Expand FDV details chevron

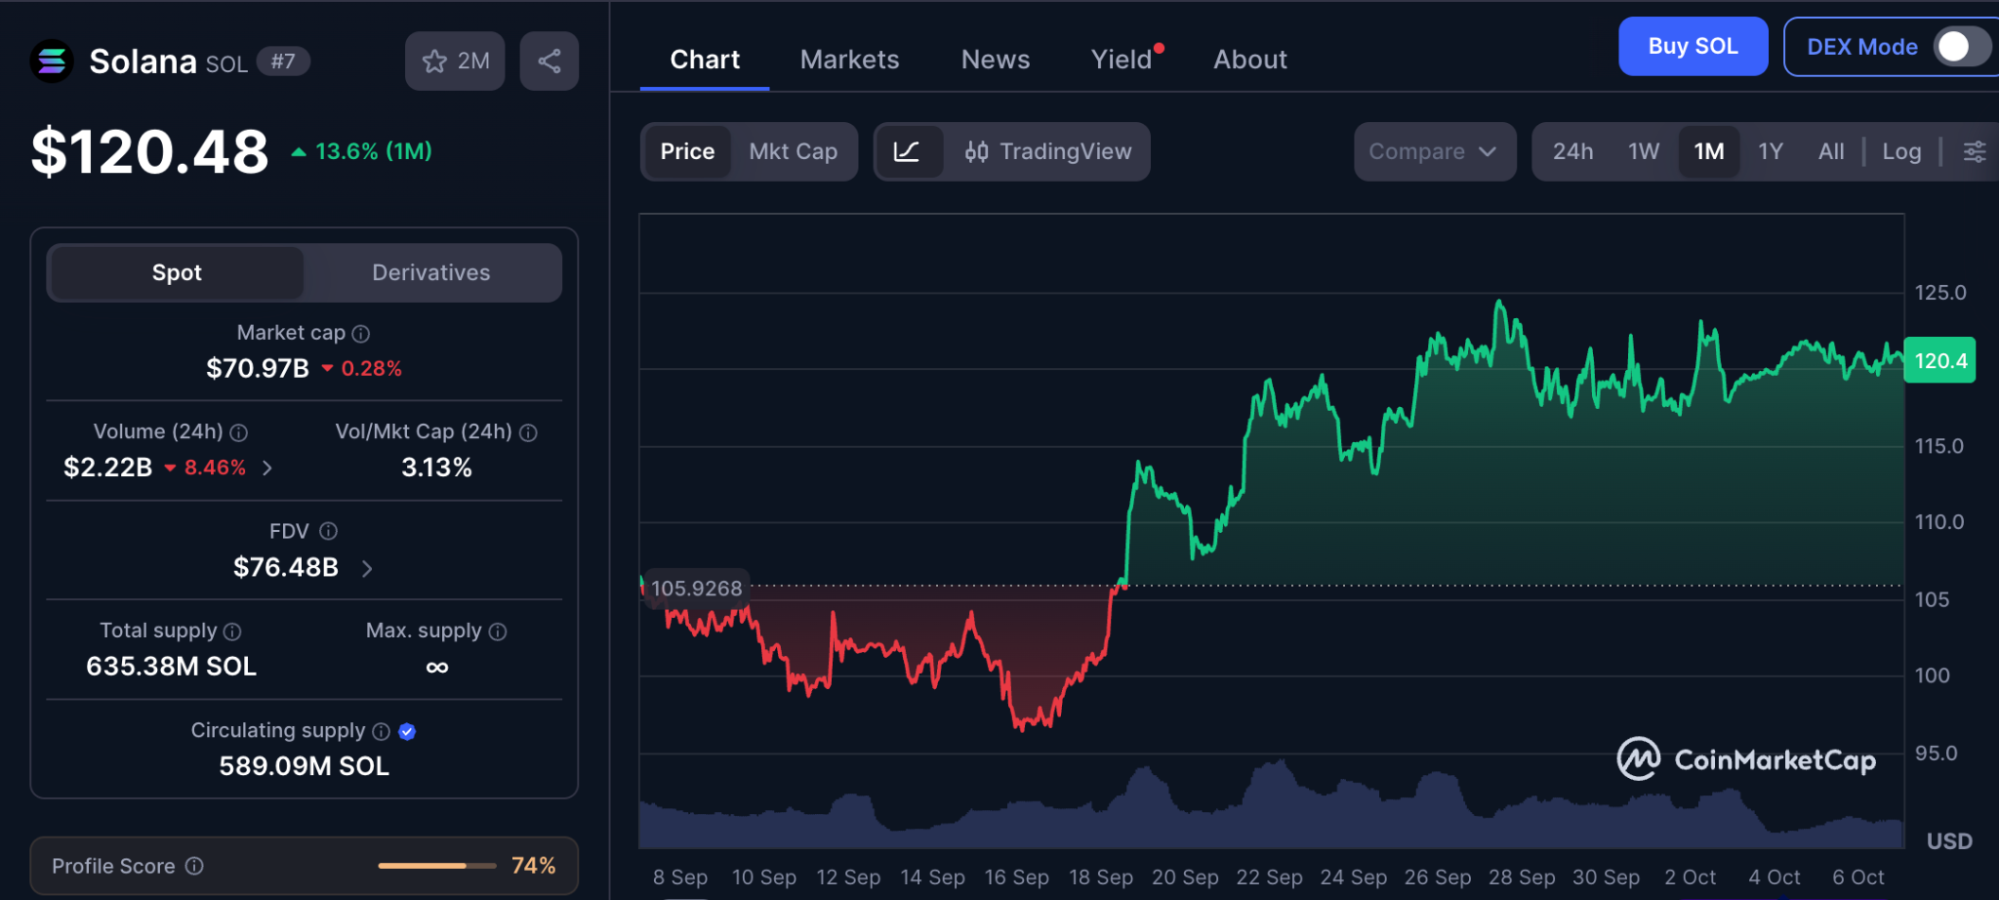[x=367, y=569]
